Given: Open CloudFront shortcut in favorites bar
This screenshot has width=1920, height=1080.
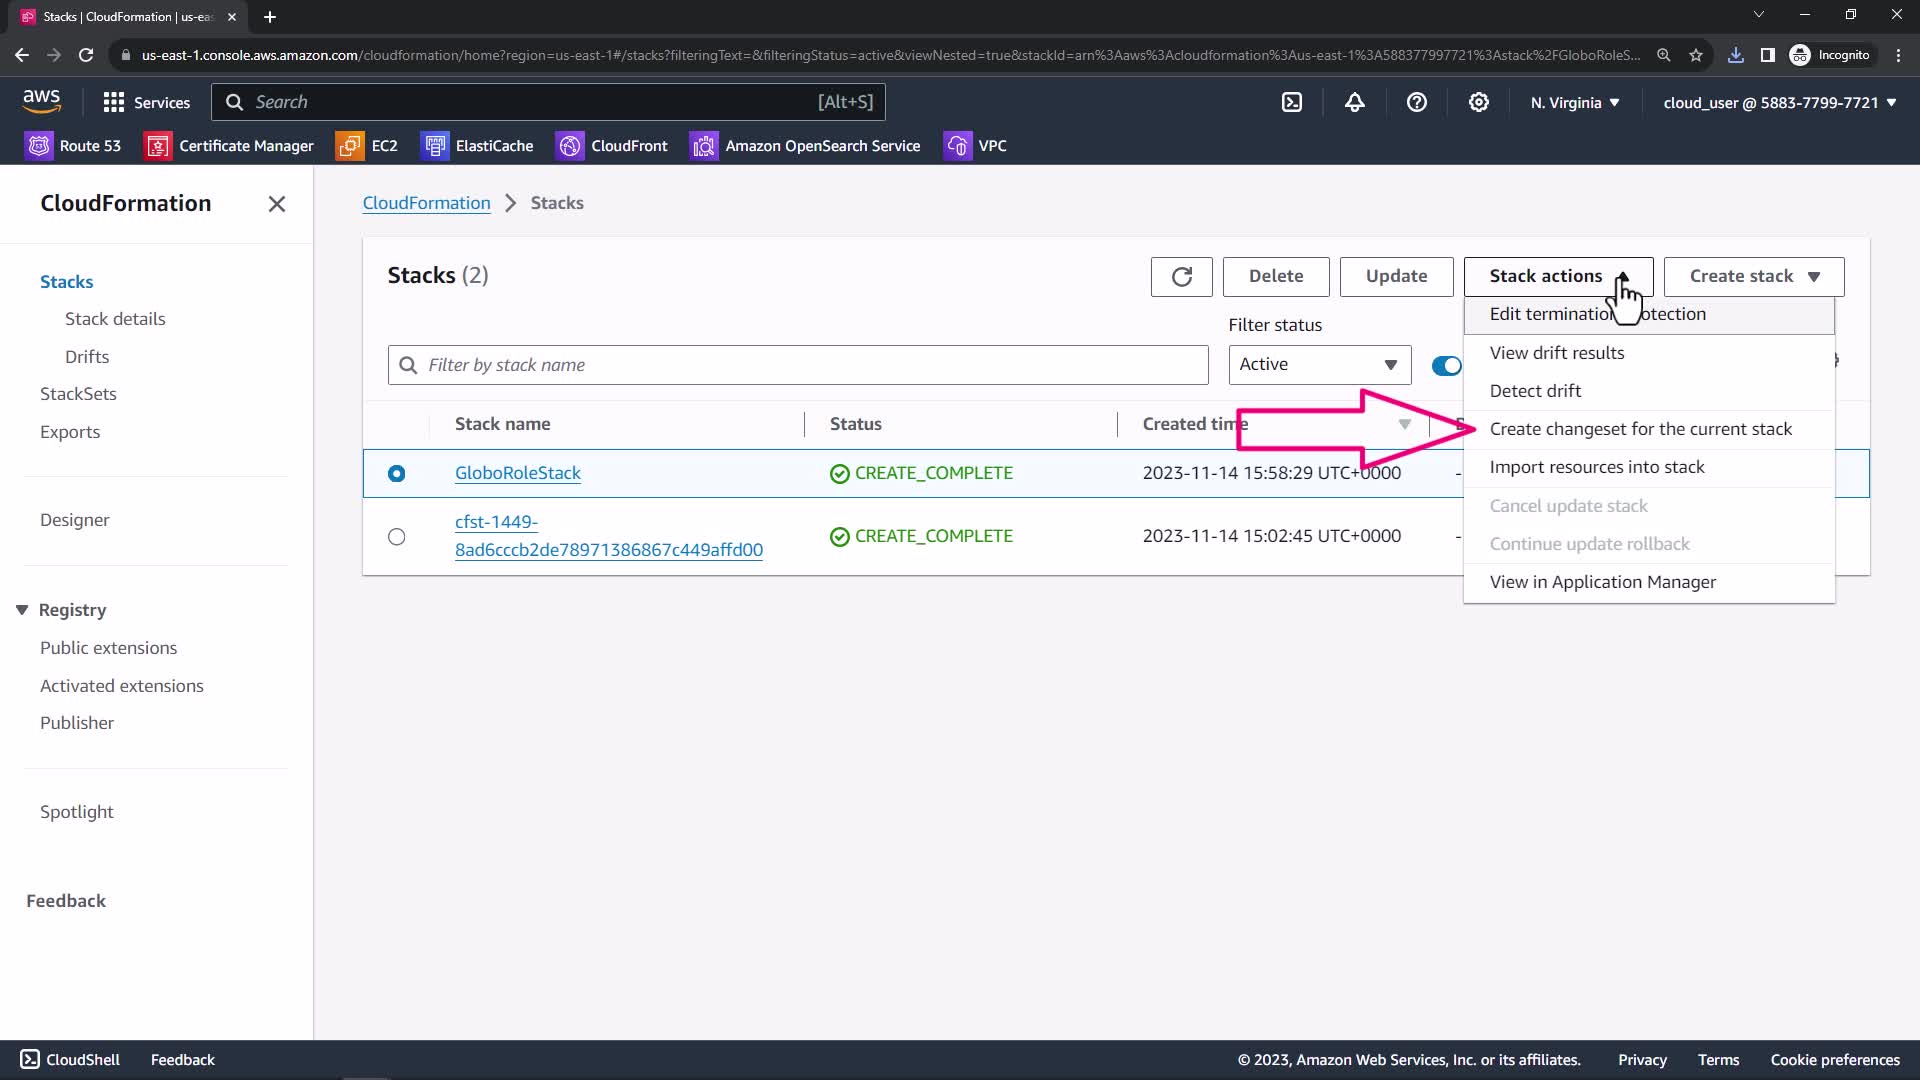Looking at the screenshot, I should coord(612,146).
